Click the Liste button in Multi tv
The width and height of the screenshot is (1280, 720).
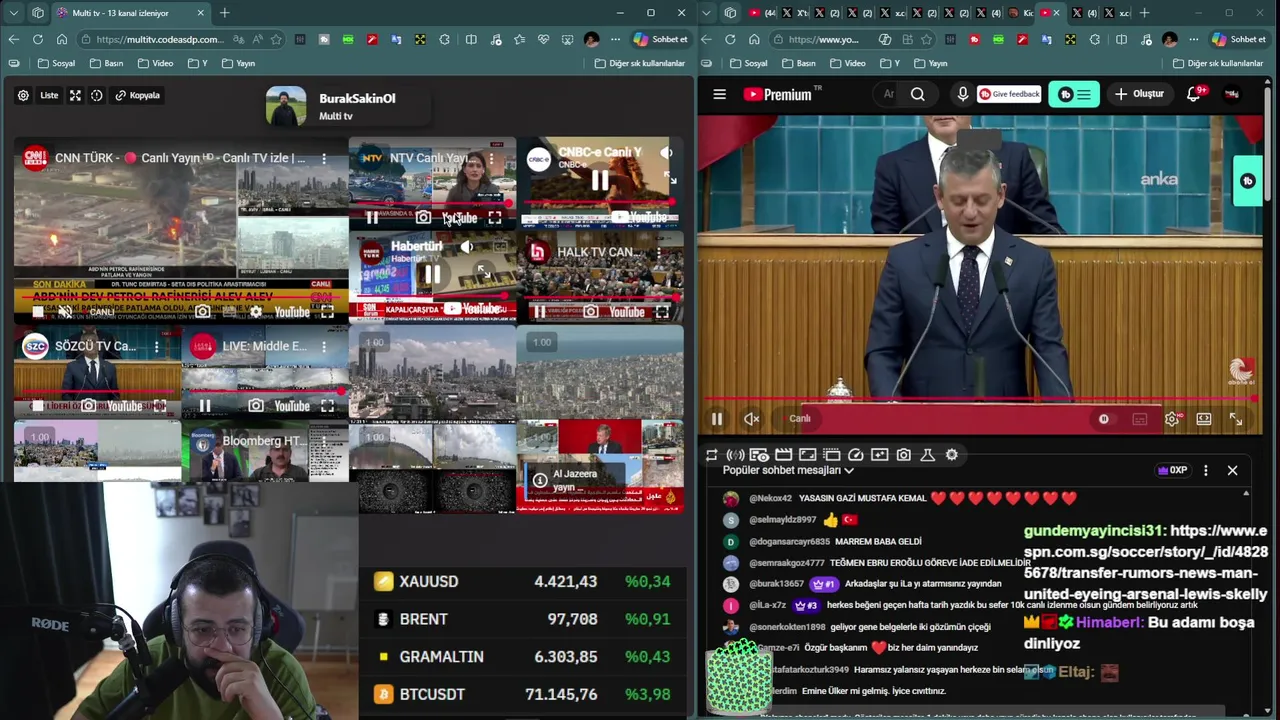(49, 95)
